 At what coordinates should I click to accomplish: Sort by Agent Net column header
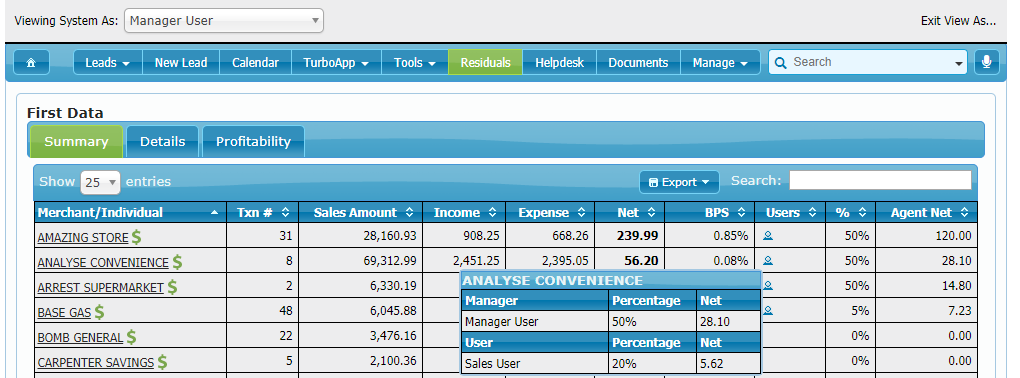coord(926,212)
